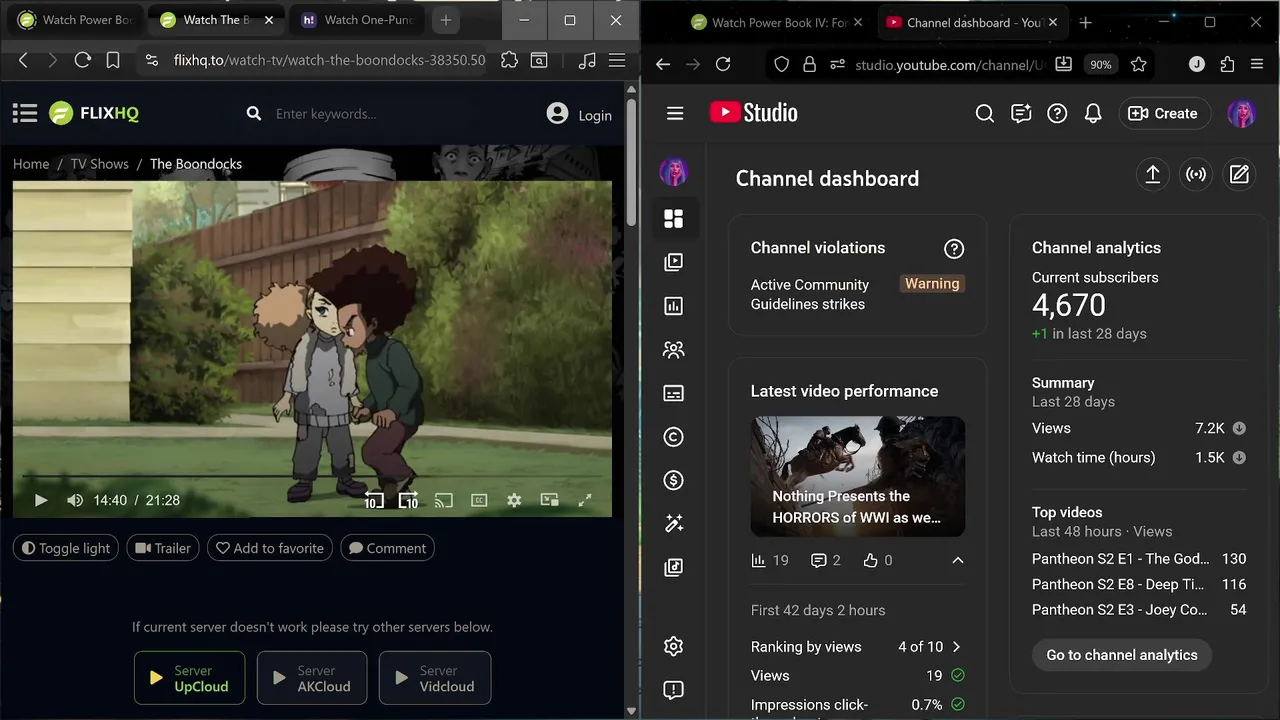
Task: Open Content in Studio sidebar
Action: pos(674,262)
